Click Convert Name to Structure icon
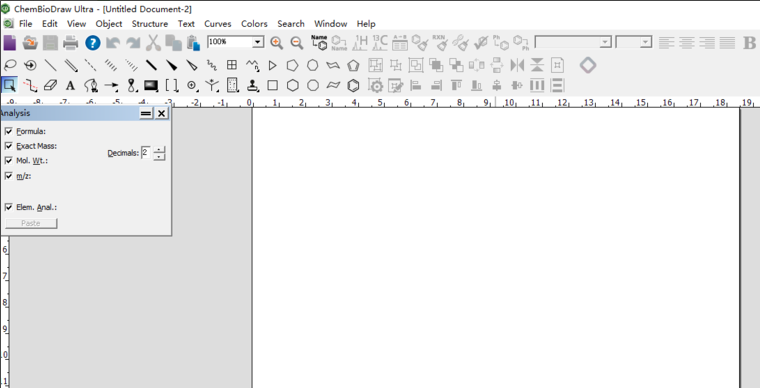 tap(319, 43)
